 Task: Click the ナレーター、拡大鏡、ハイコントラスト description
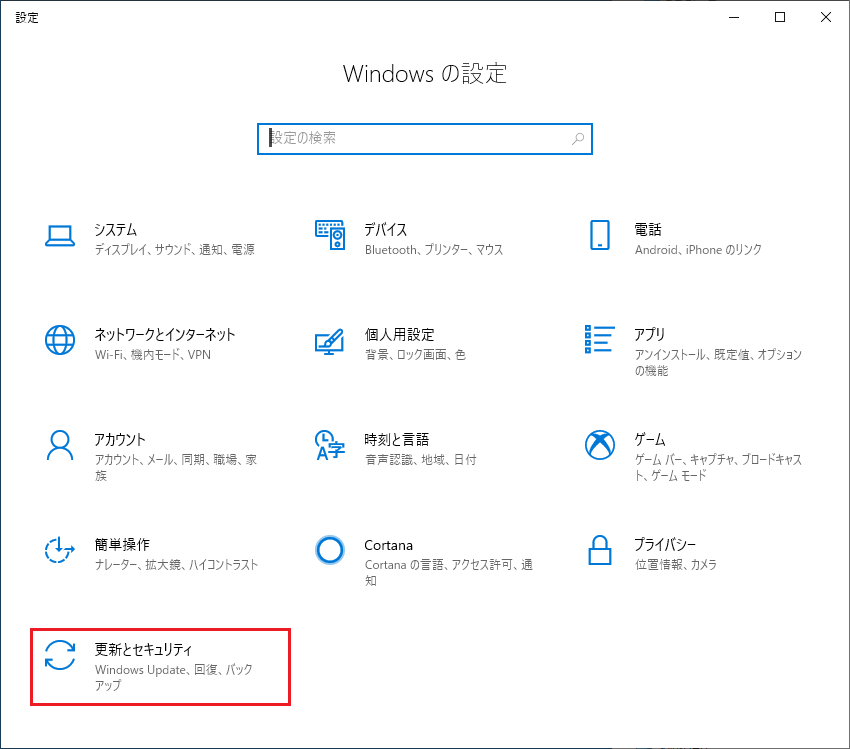[176, 565]
